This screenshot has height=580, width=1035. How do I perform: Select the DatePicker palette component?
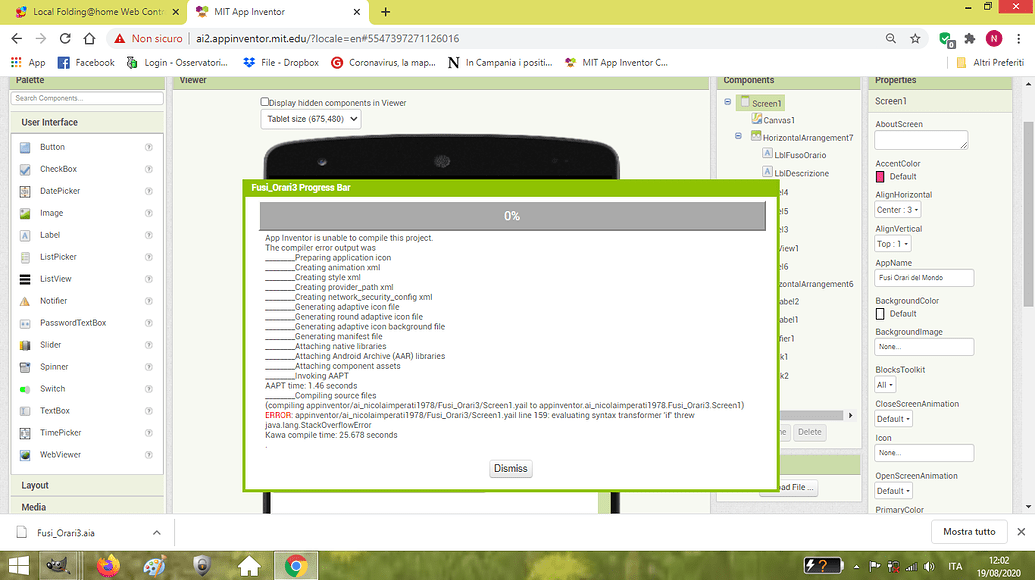pos(59,191)
